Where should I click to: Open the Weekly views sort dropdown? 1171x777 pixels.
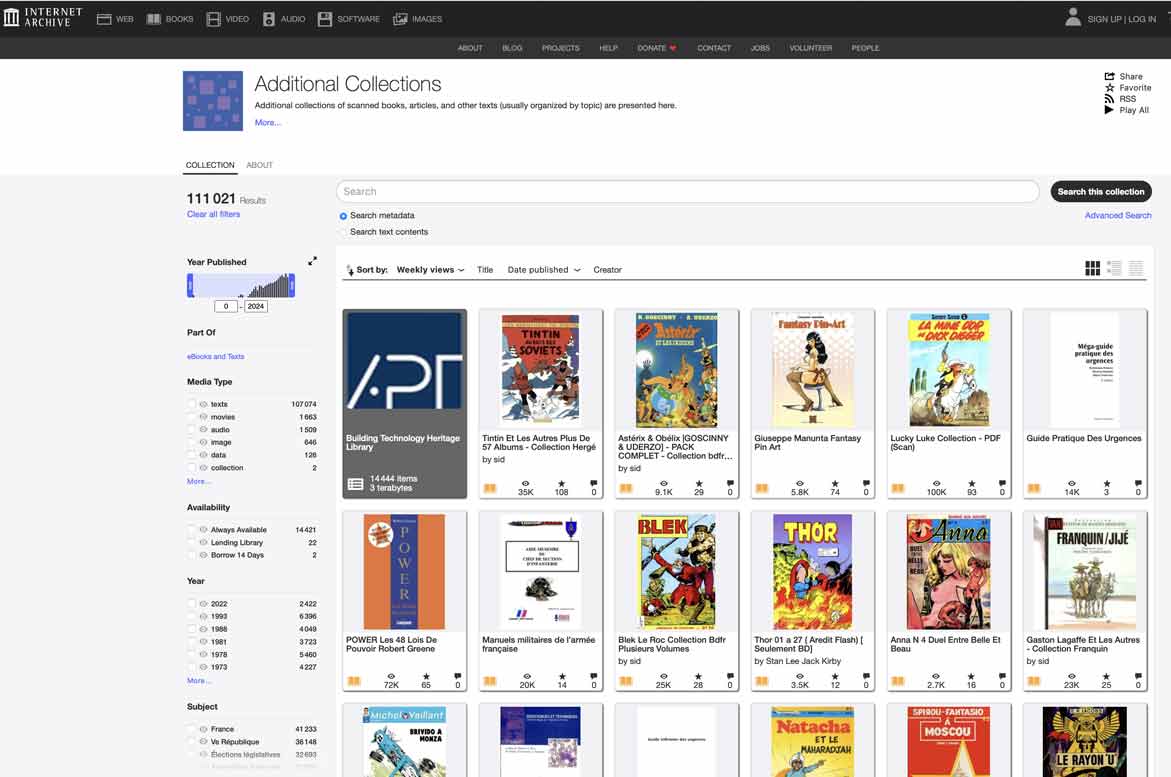point(430,270)
